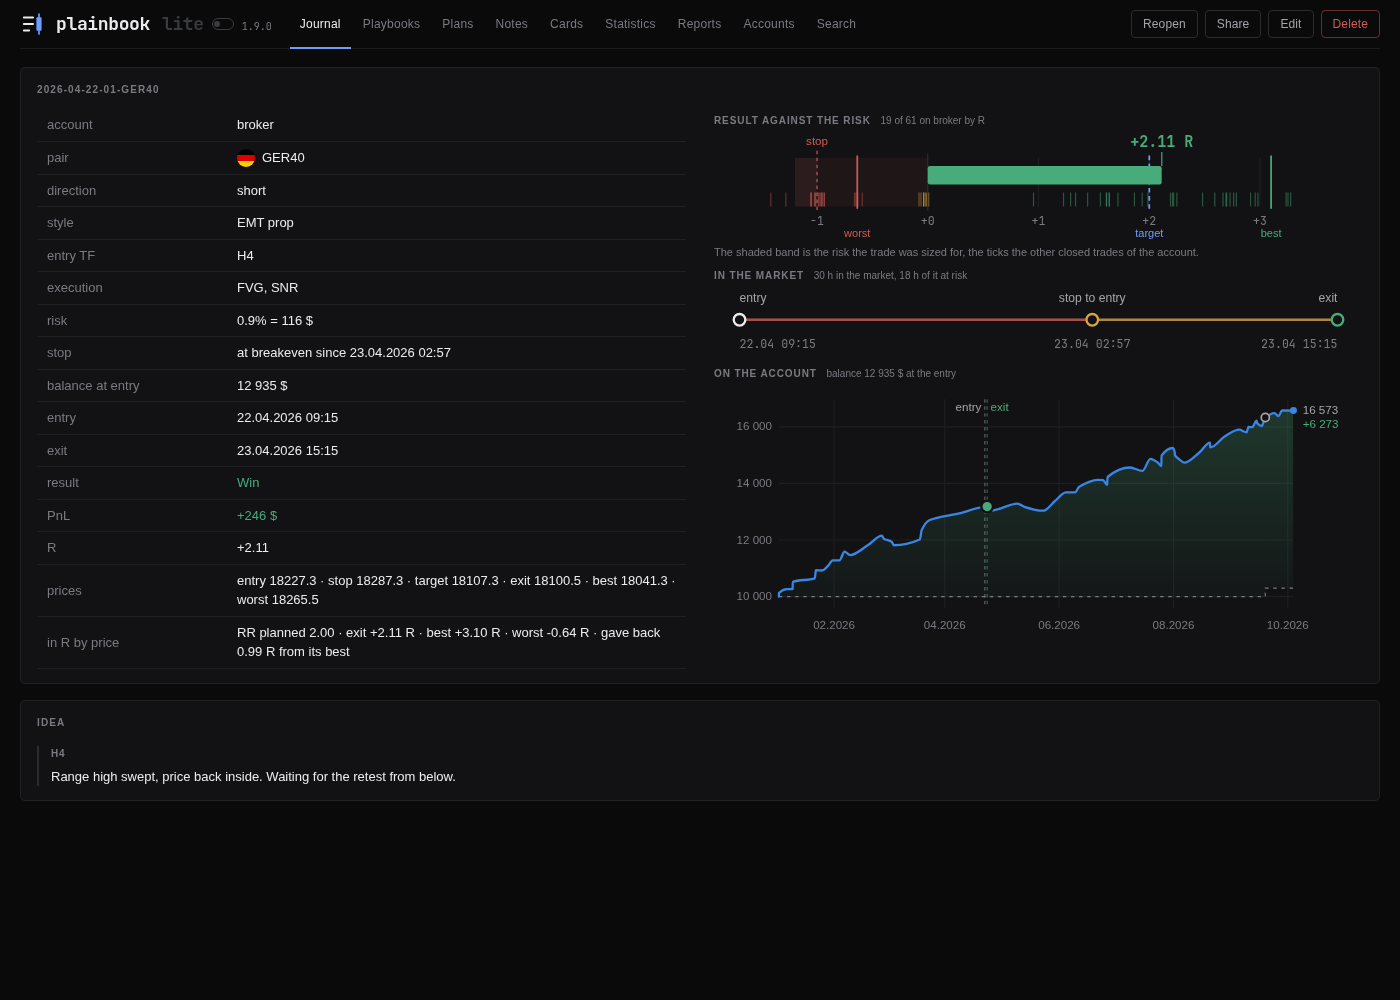Click the breakeven stop value text
Image resolution: width=1400 pixels, height=1000 pixels.
344,353
